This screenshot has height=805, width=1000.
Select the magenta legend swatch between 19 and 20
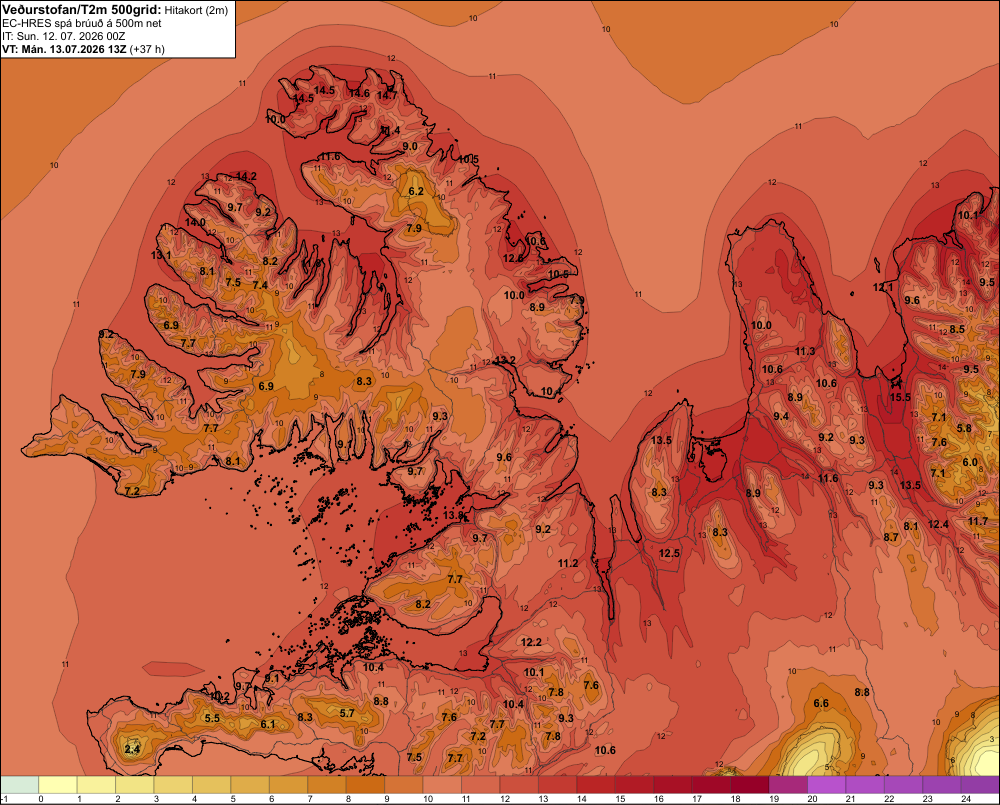(788, 784)
